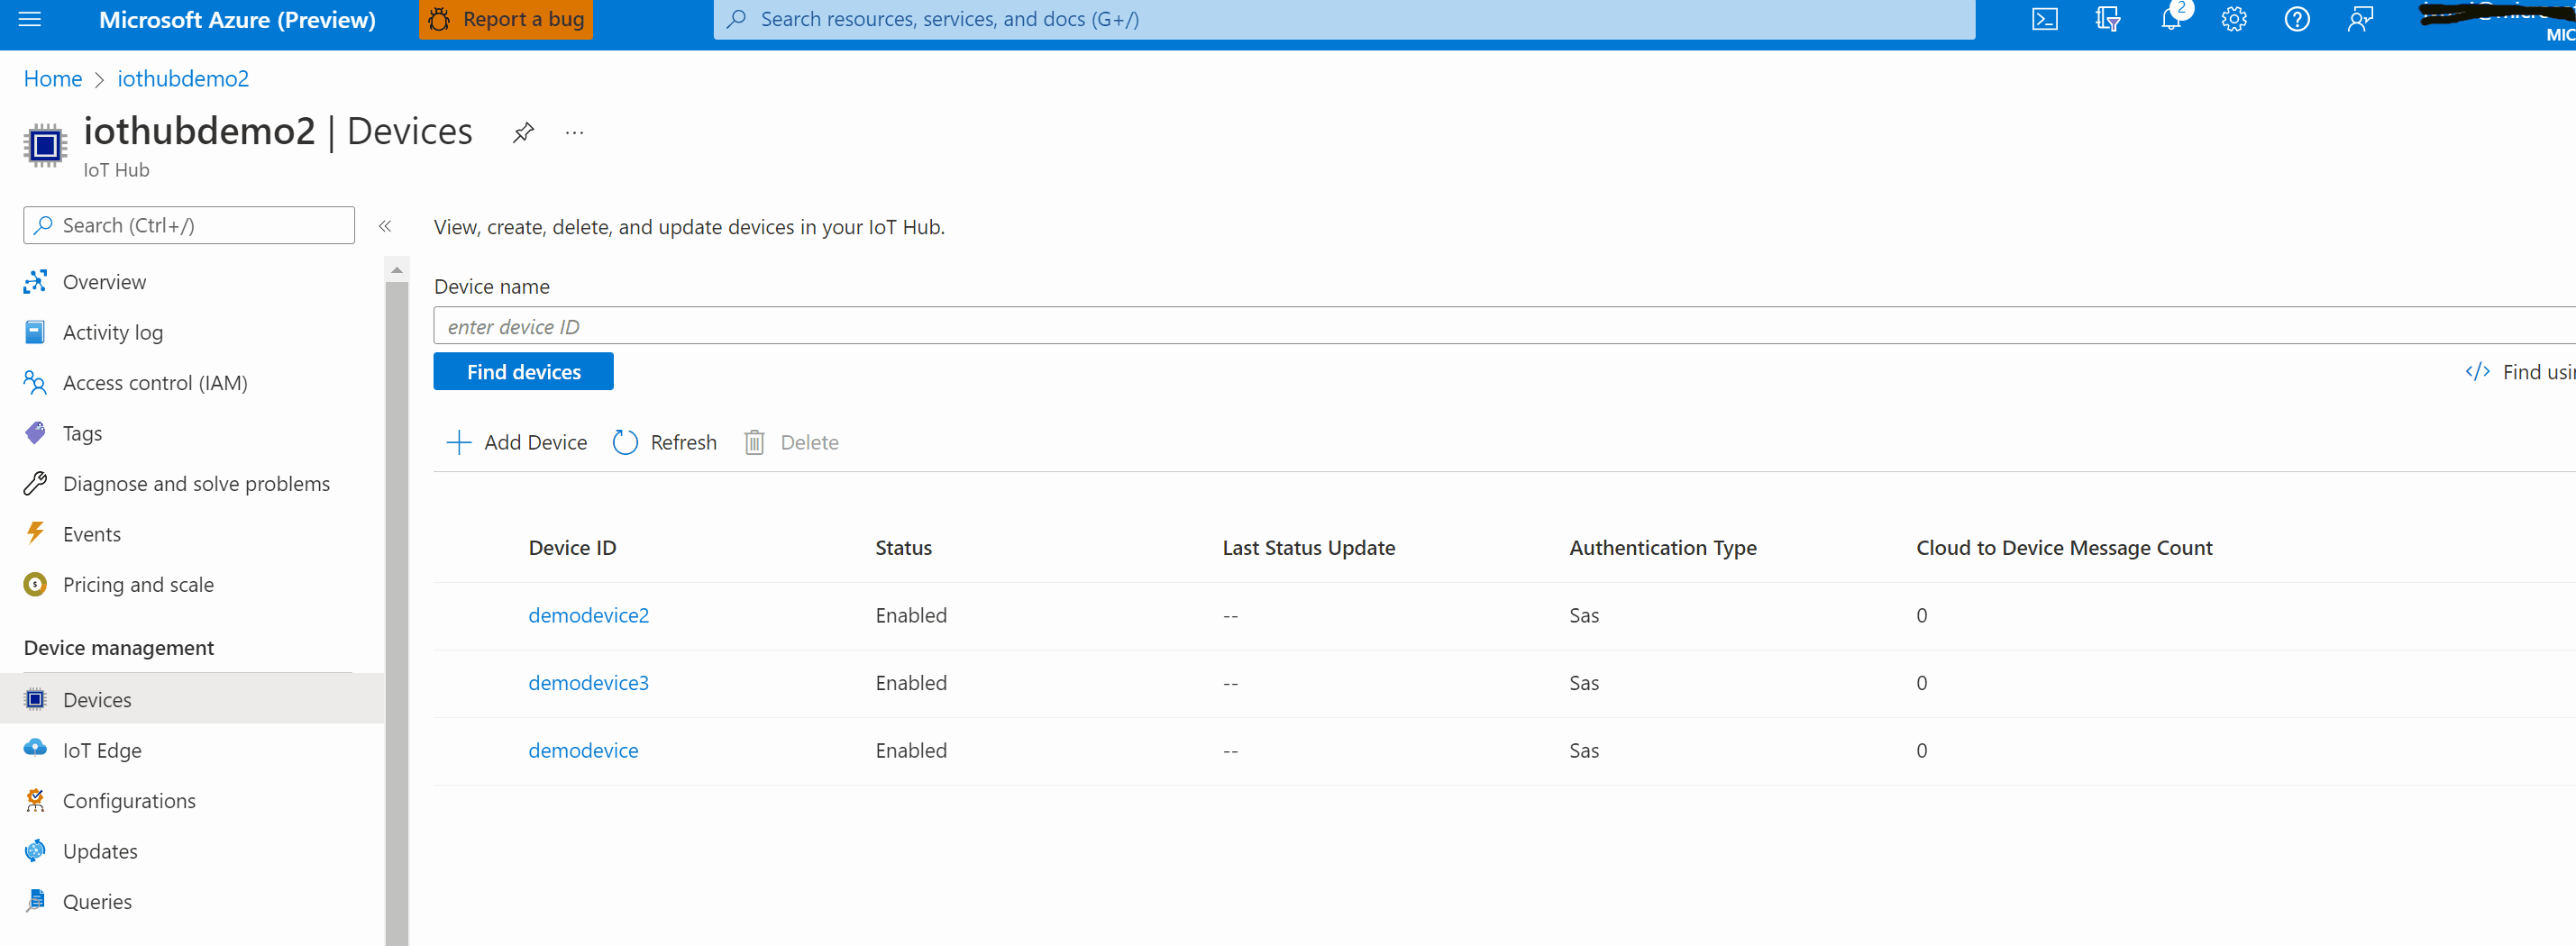
Task: Pin the Devices page to dashboard
Action: point(522,132)
